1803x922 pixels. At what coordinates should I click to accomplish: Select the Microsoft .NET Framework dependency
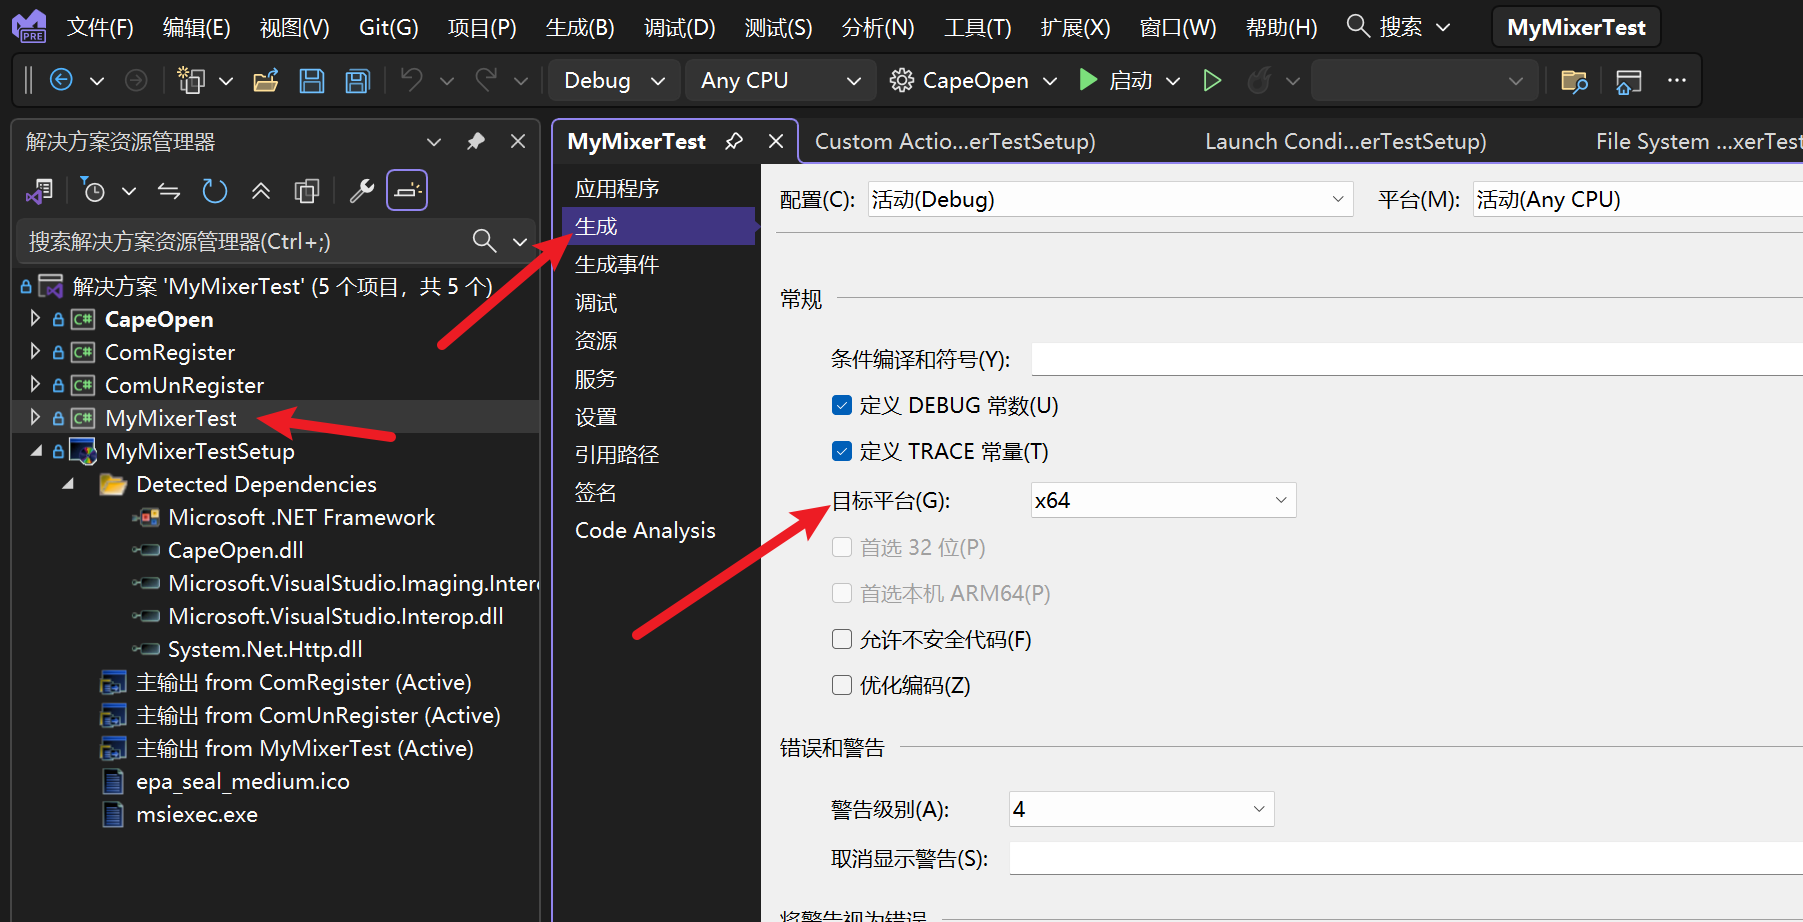point(301,517)
